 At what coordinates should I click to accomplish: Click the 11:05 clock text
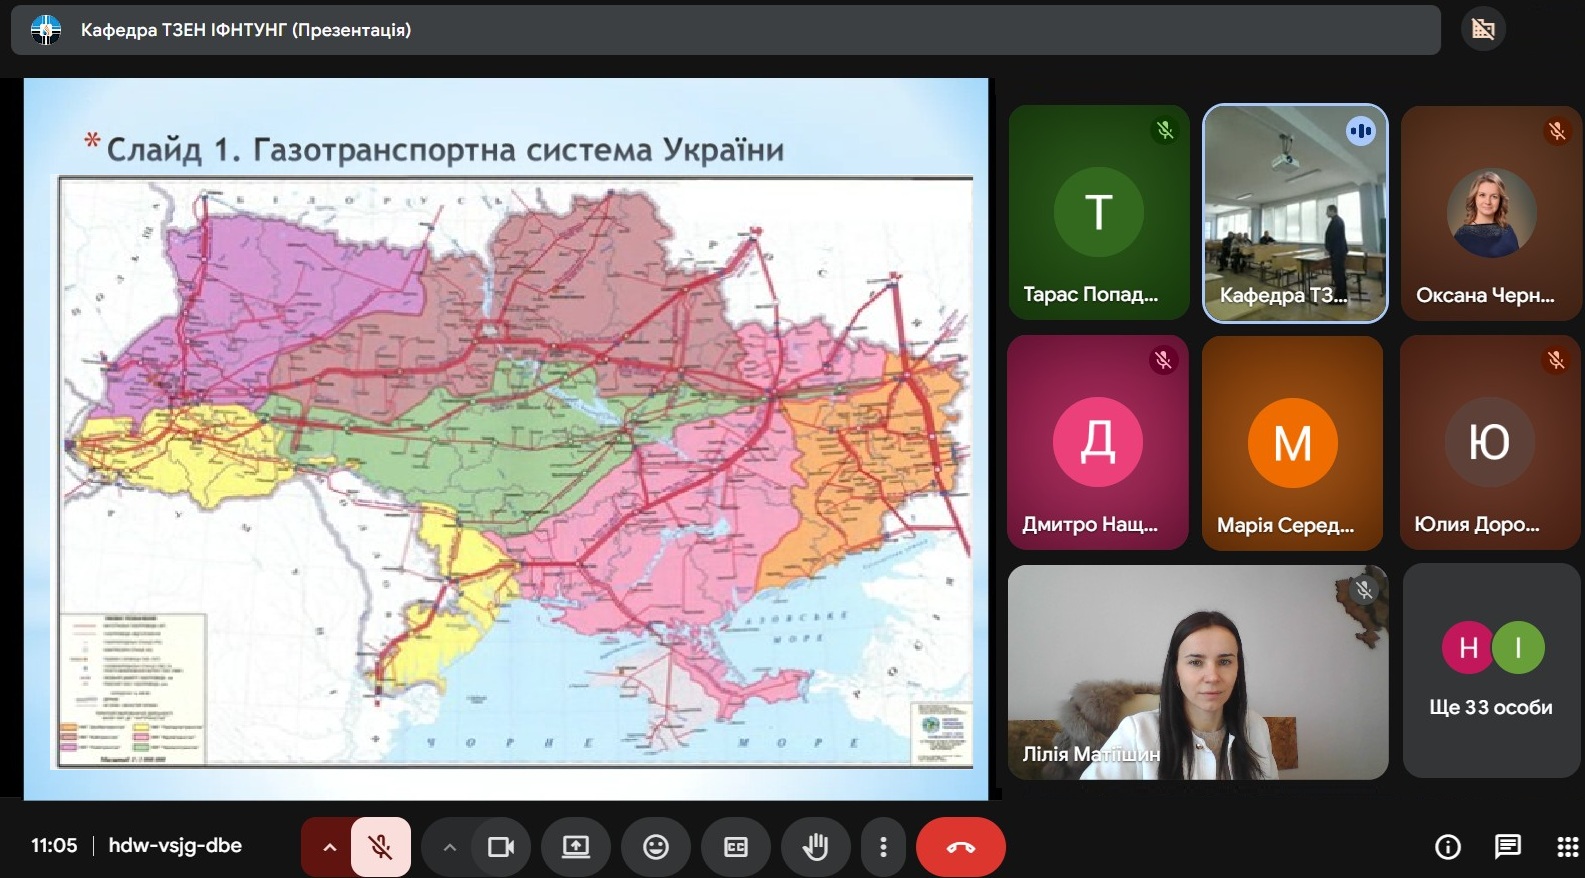(x=54, y=845)
